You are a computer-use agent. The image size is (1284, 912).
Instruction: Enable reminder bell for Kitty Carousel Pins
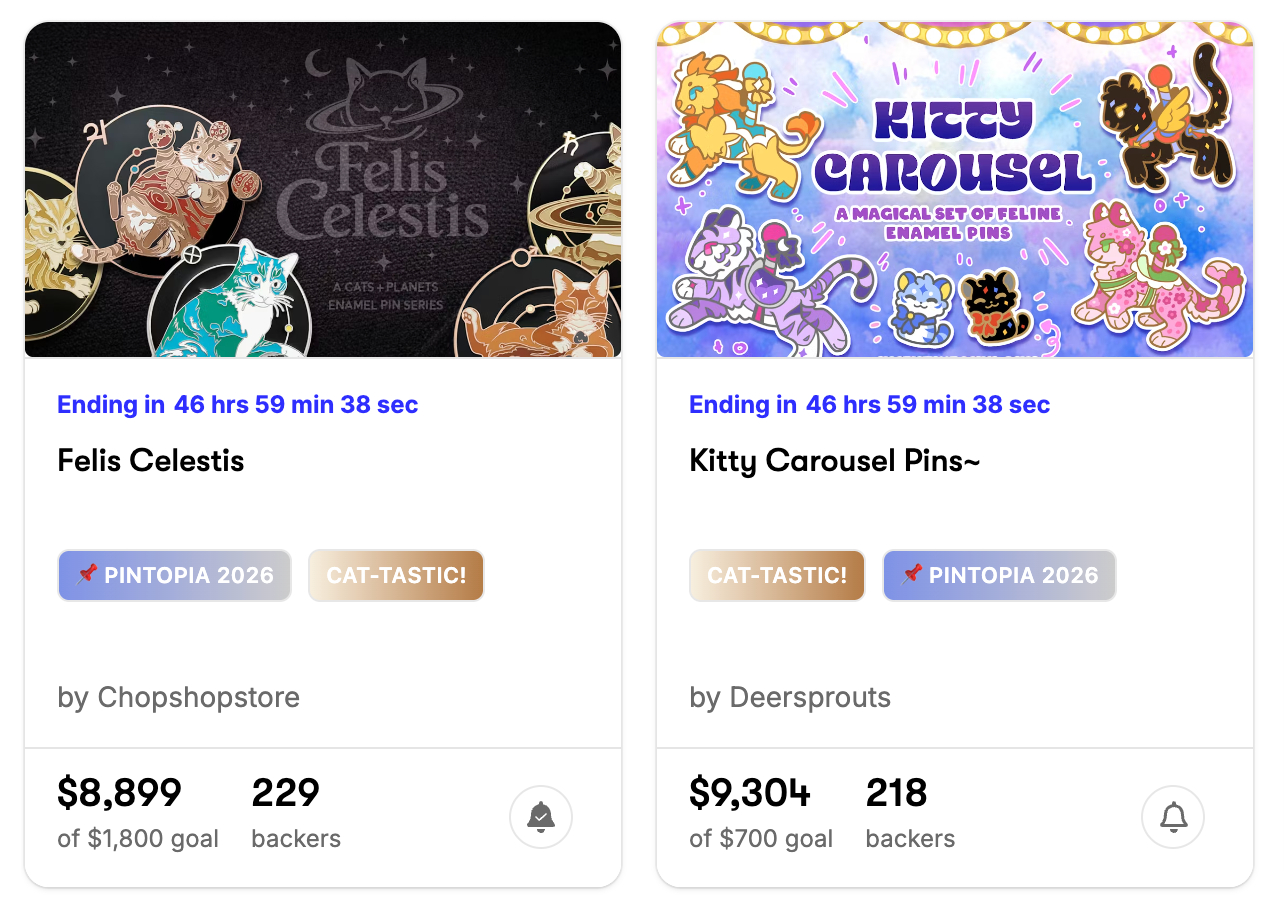click(x=1172, y=817)
